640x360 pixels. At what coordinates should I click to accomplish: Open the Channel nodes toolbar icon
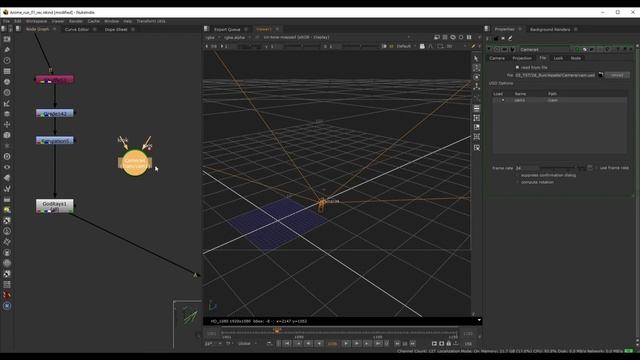[7, 71]
